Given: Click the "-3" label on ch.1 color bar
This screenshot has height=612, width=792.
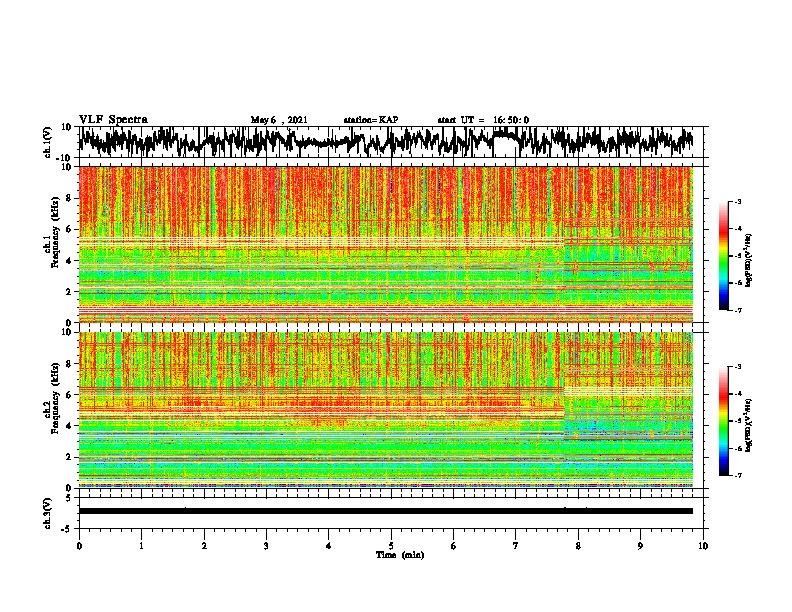Looking at the screenshot, I should click(737, 201).
